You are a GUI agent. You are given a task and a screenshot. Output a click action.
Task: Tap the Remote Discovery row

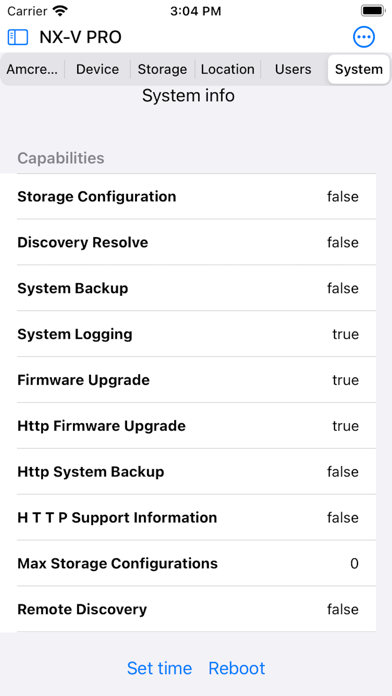coord(196,609)
